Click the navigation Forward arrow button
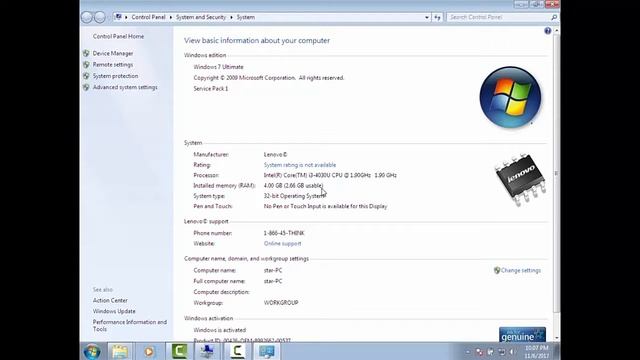Viewport: 640px width, 360px height. 100,17
